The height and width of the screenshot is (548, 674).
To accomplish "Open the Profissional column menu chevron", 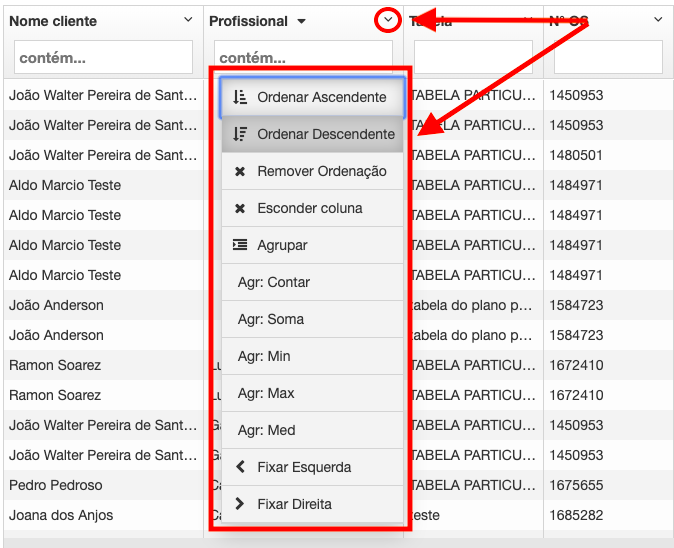I will [x=388, y=20].
